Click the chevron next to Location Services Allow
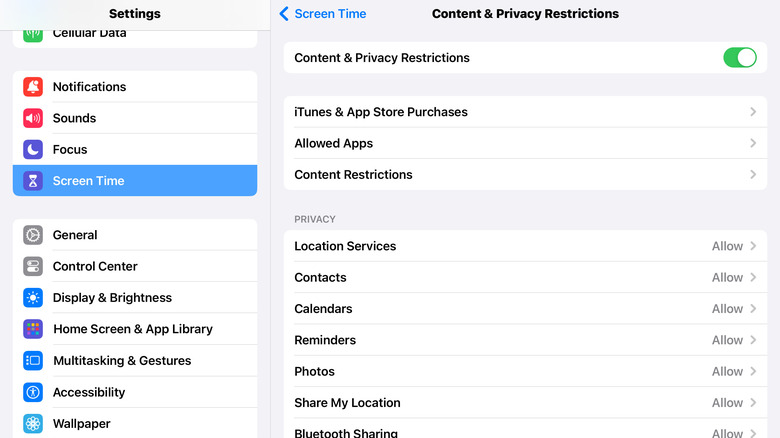 click(x=753, y=246)
